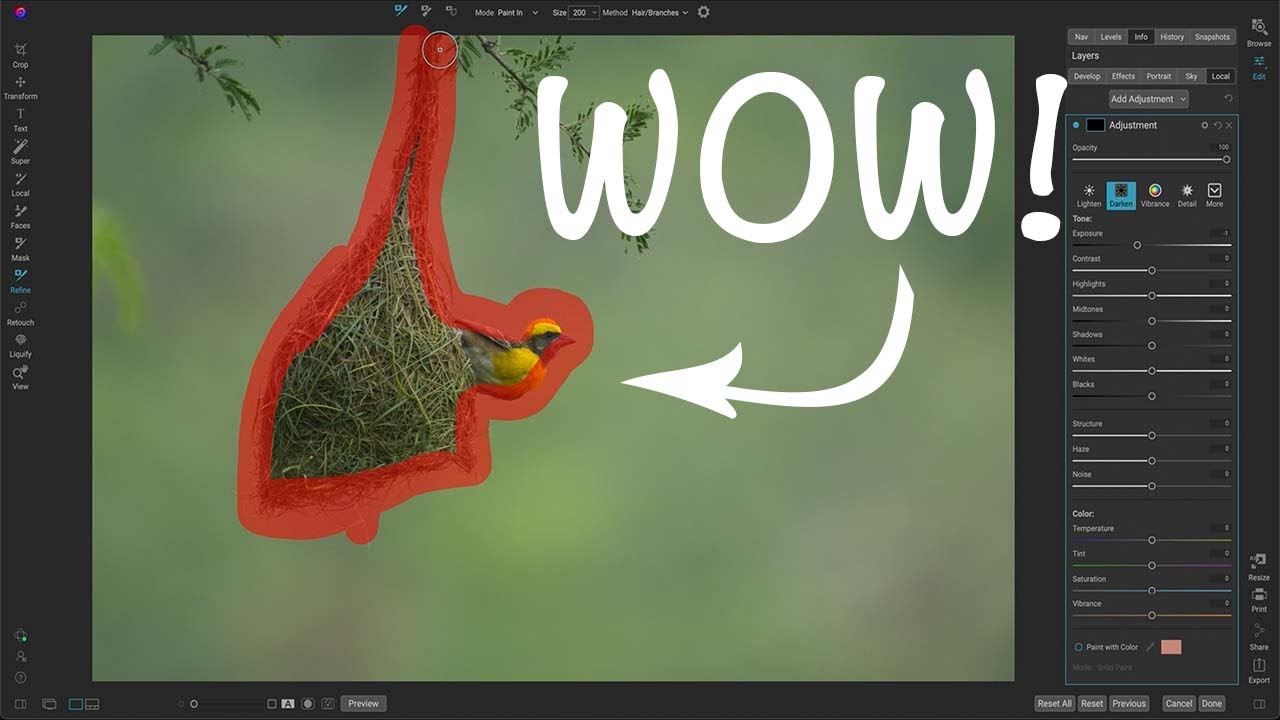Open the Add Adjustment dropdown
Screen dimensions: 1280x720
[x=1149, y=99]
